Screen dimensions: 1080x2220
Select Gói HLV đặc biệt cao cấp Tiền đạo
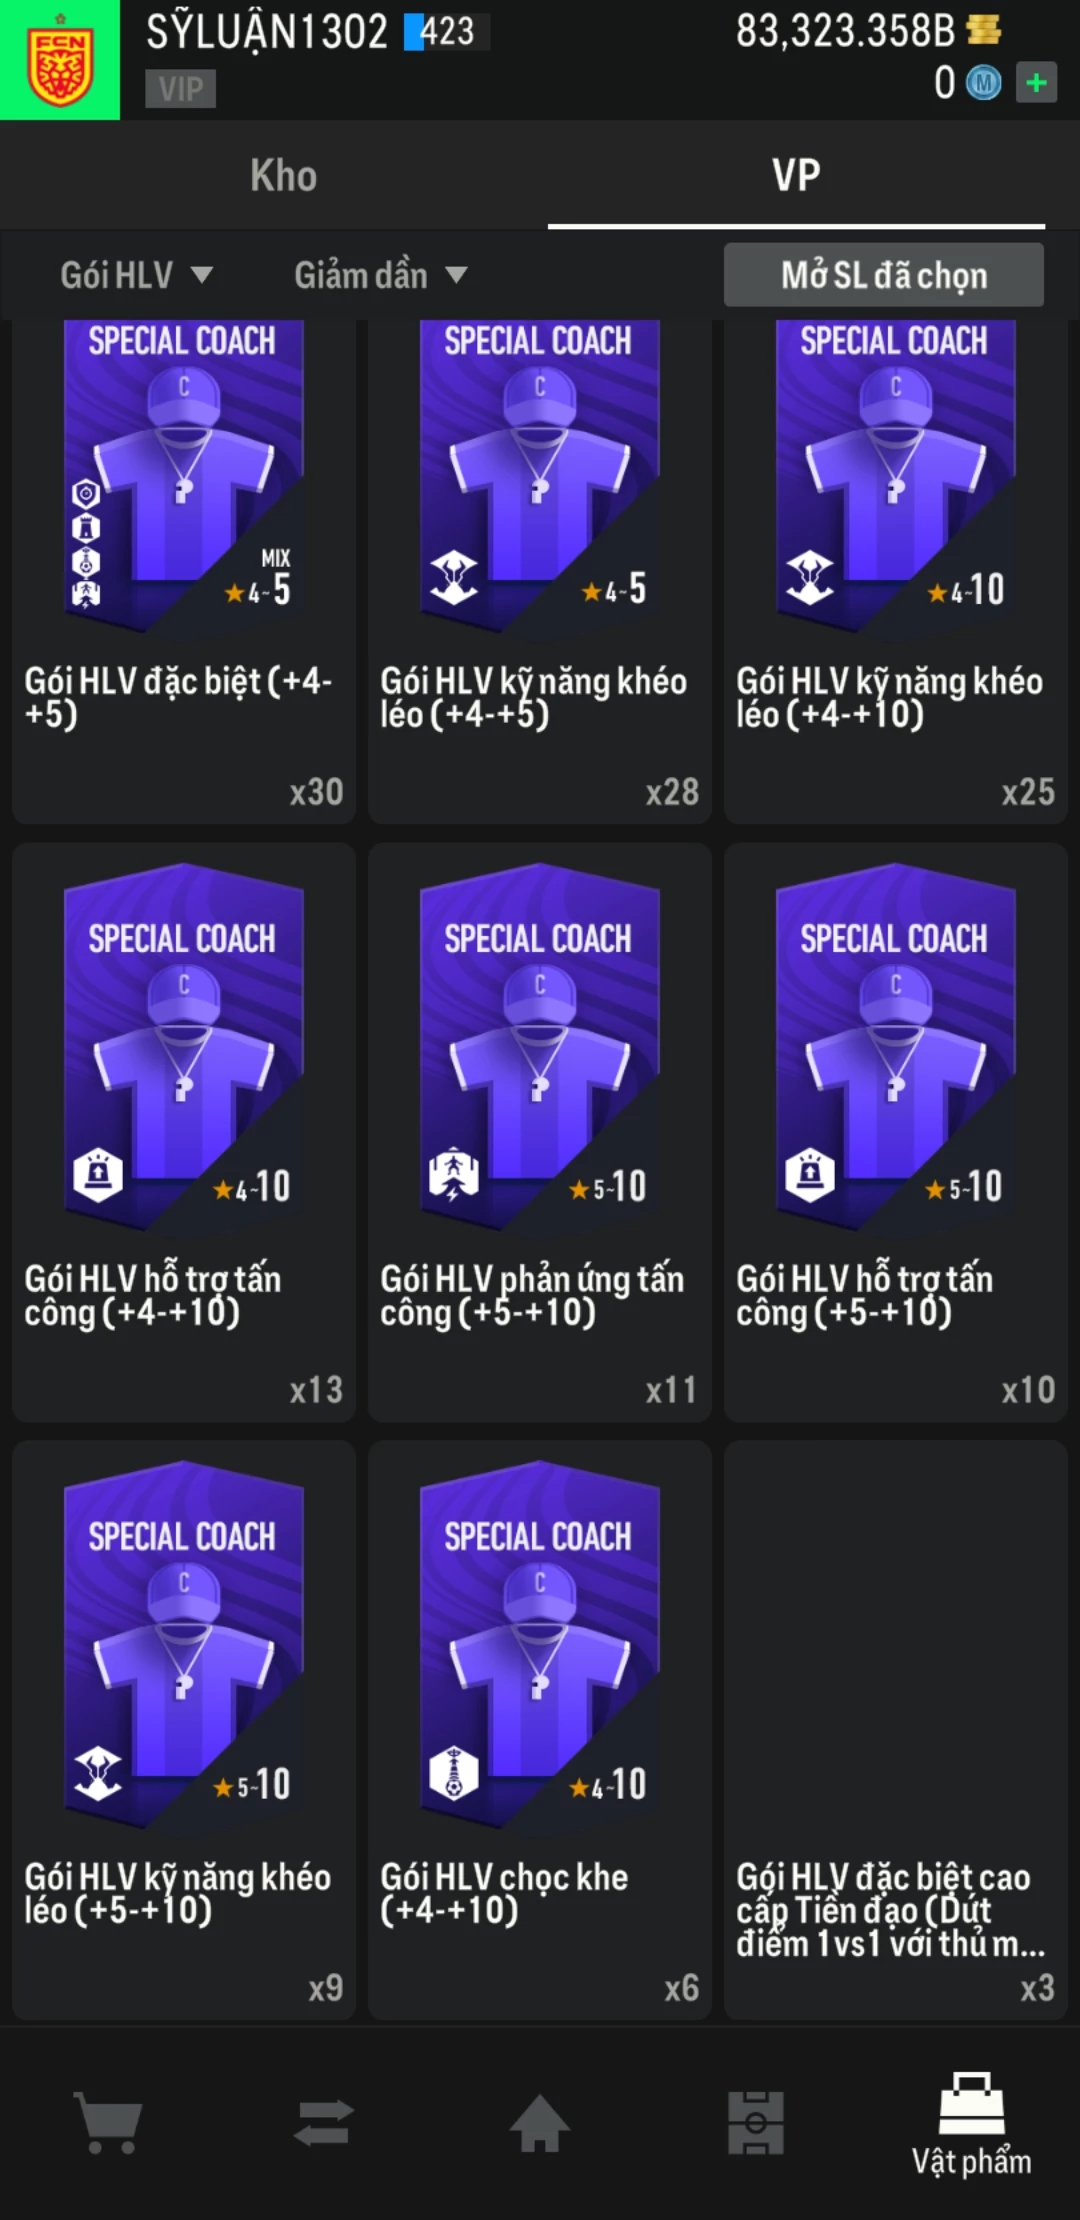896,1730
